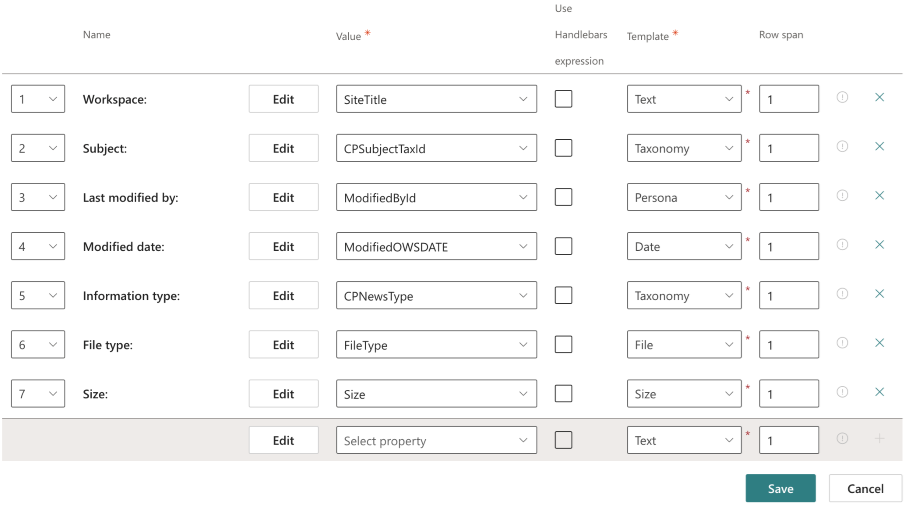908x508 pixels.
Task: Expand the Persona template dropdown
Action: pos(684,198)
